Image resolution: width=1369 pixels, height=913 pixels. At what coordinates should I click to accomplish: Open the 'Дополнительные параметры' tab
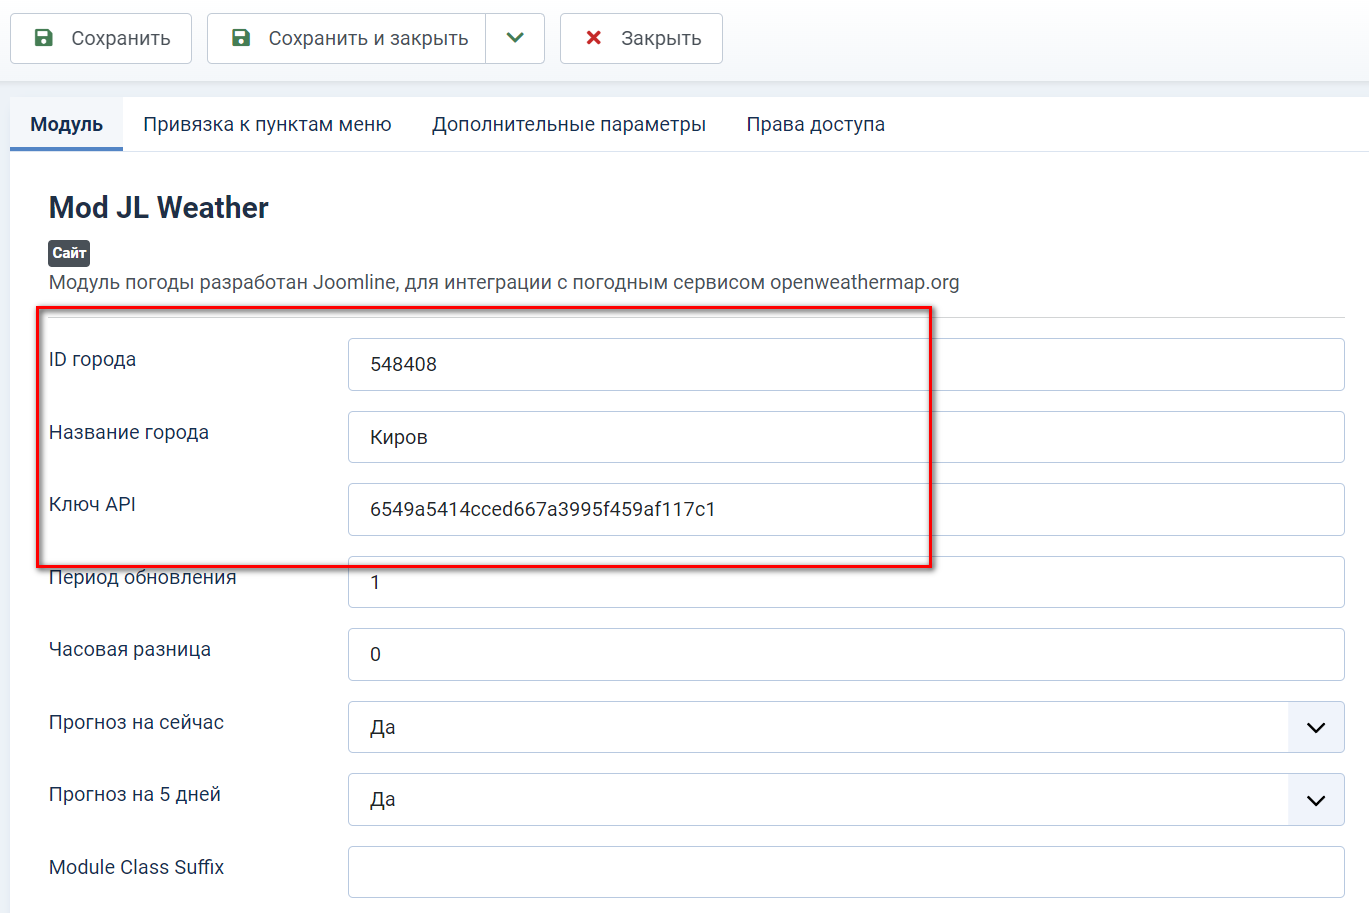point(568,124)
